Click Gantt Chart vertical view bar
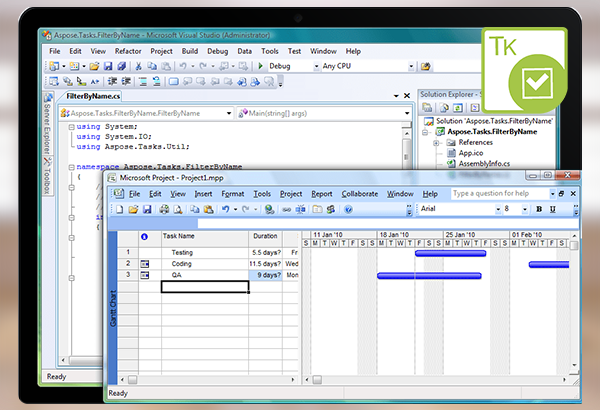600x410 pixels. [113, 308]
